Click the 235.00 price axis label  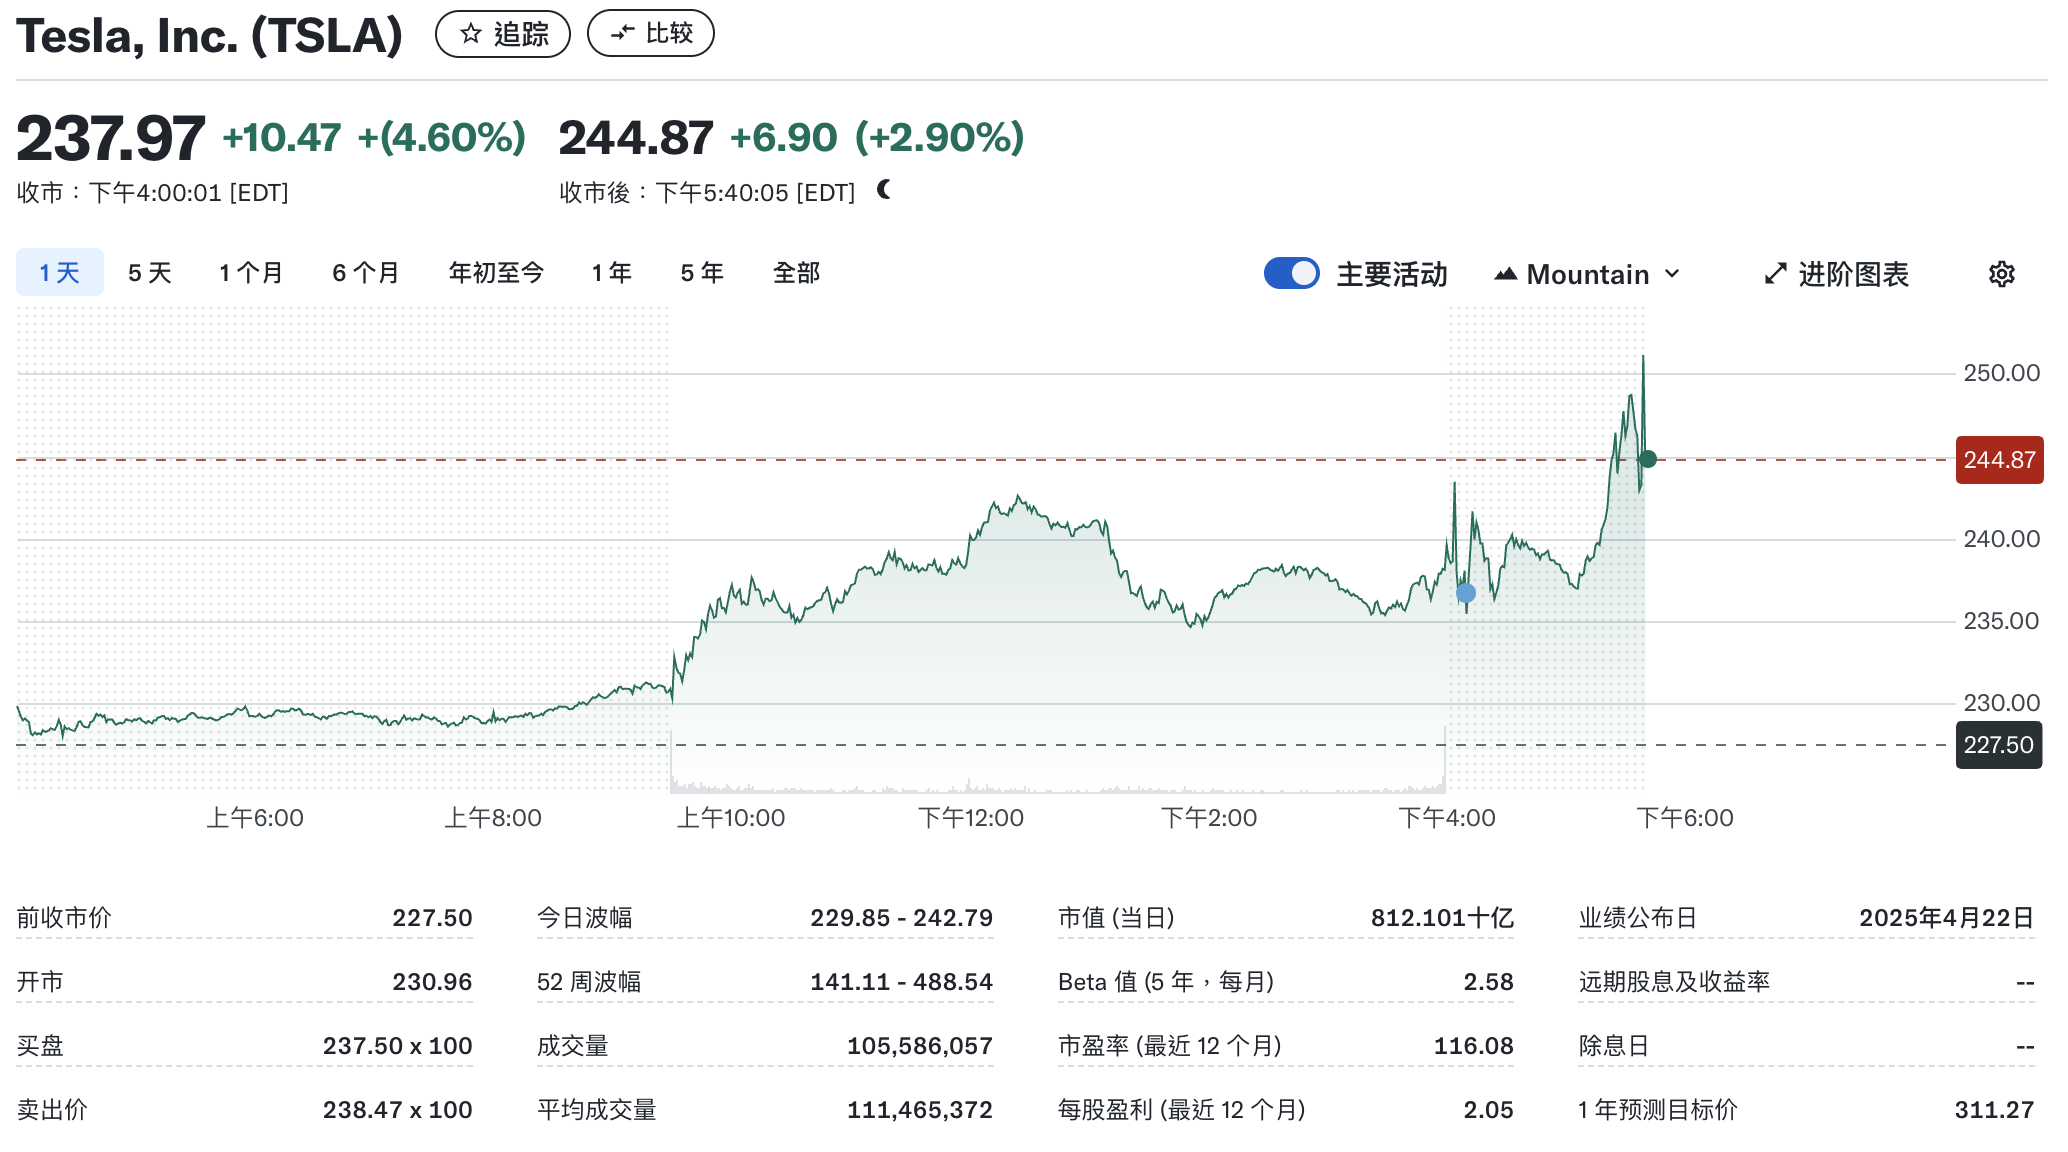2001,621
